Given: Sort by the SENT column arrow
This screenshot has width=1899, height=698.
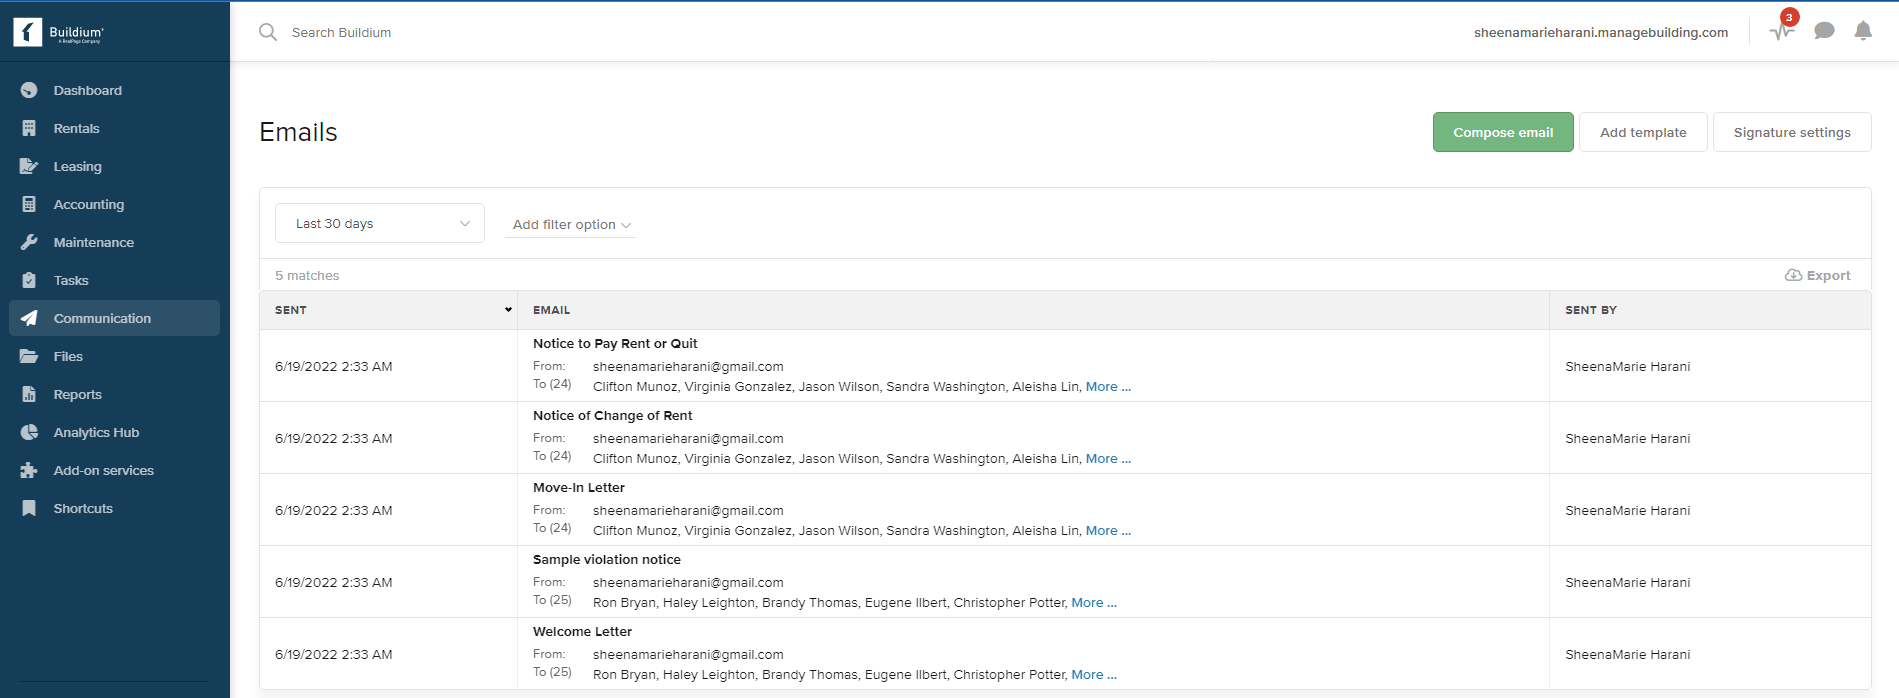Looking at the screenshot, I should (508, 310).
